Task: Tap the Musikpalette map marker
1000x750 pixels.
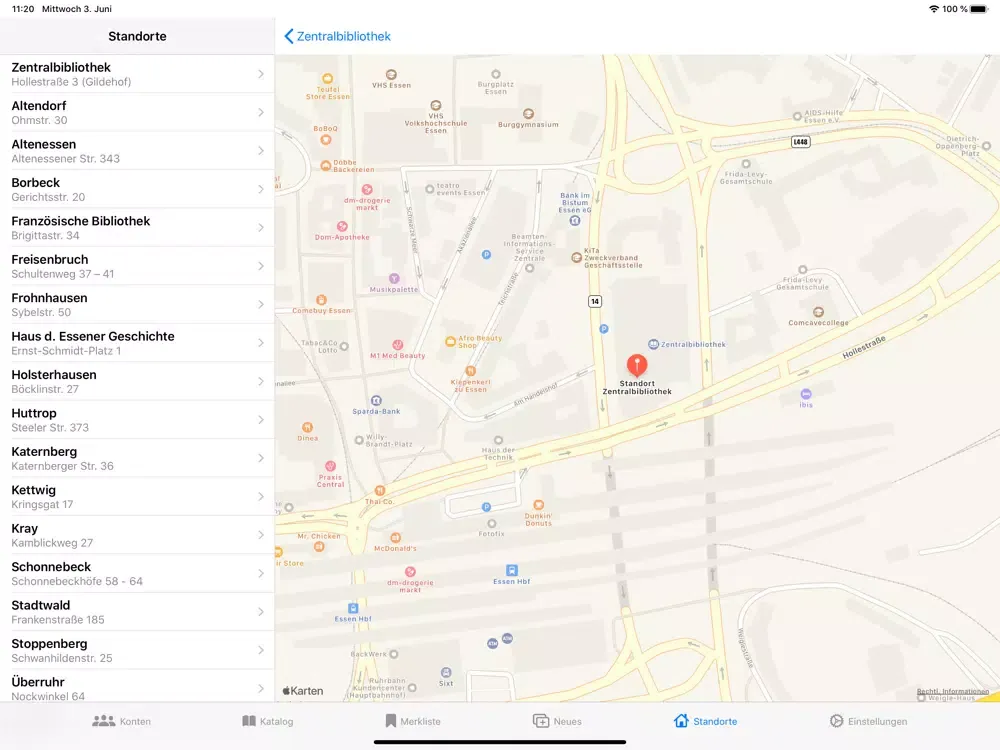Action: point(394,279)
